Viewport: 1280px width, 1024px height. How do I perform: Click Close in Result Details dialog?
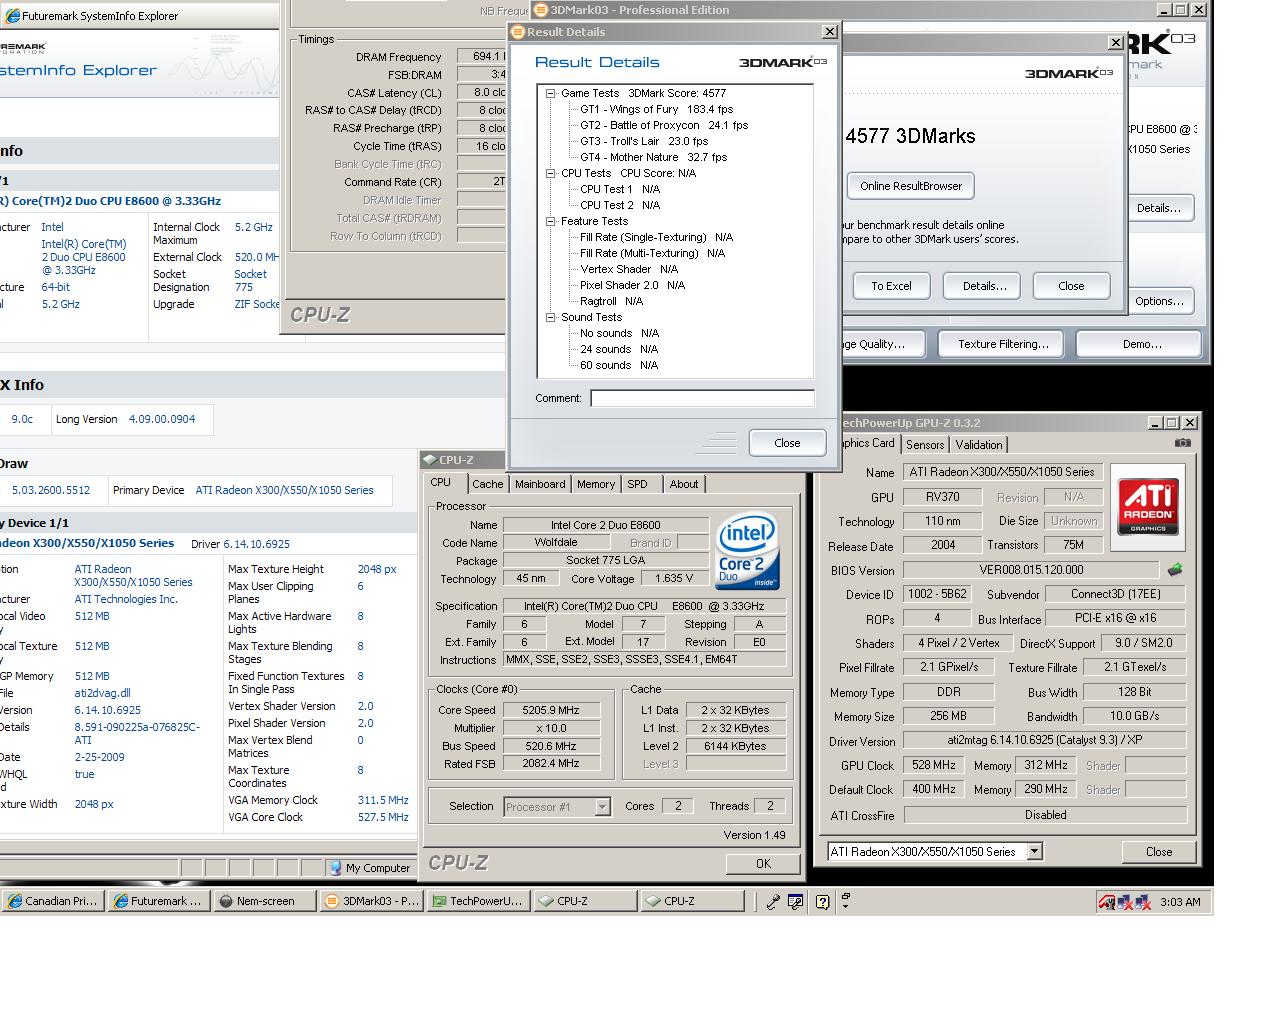click(x=787, y=443)
